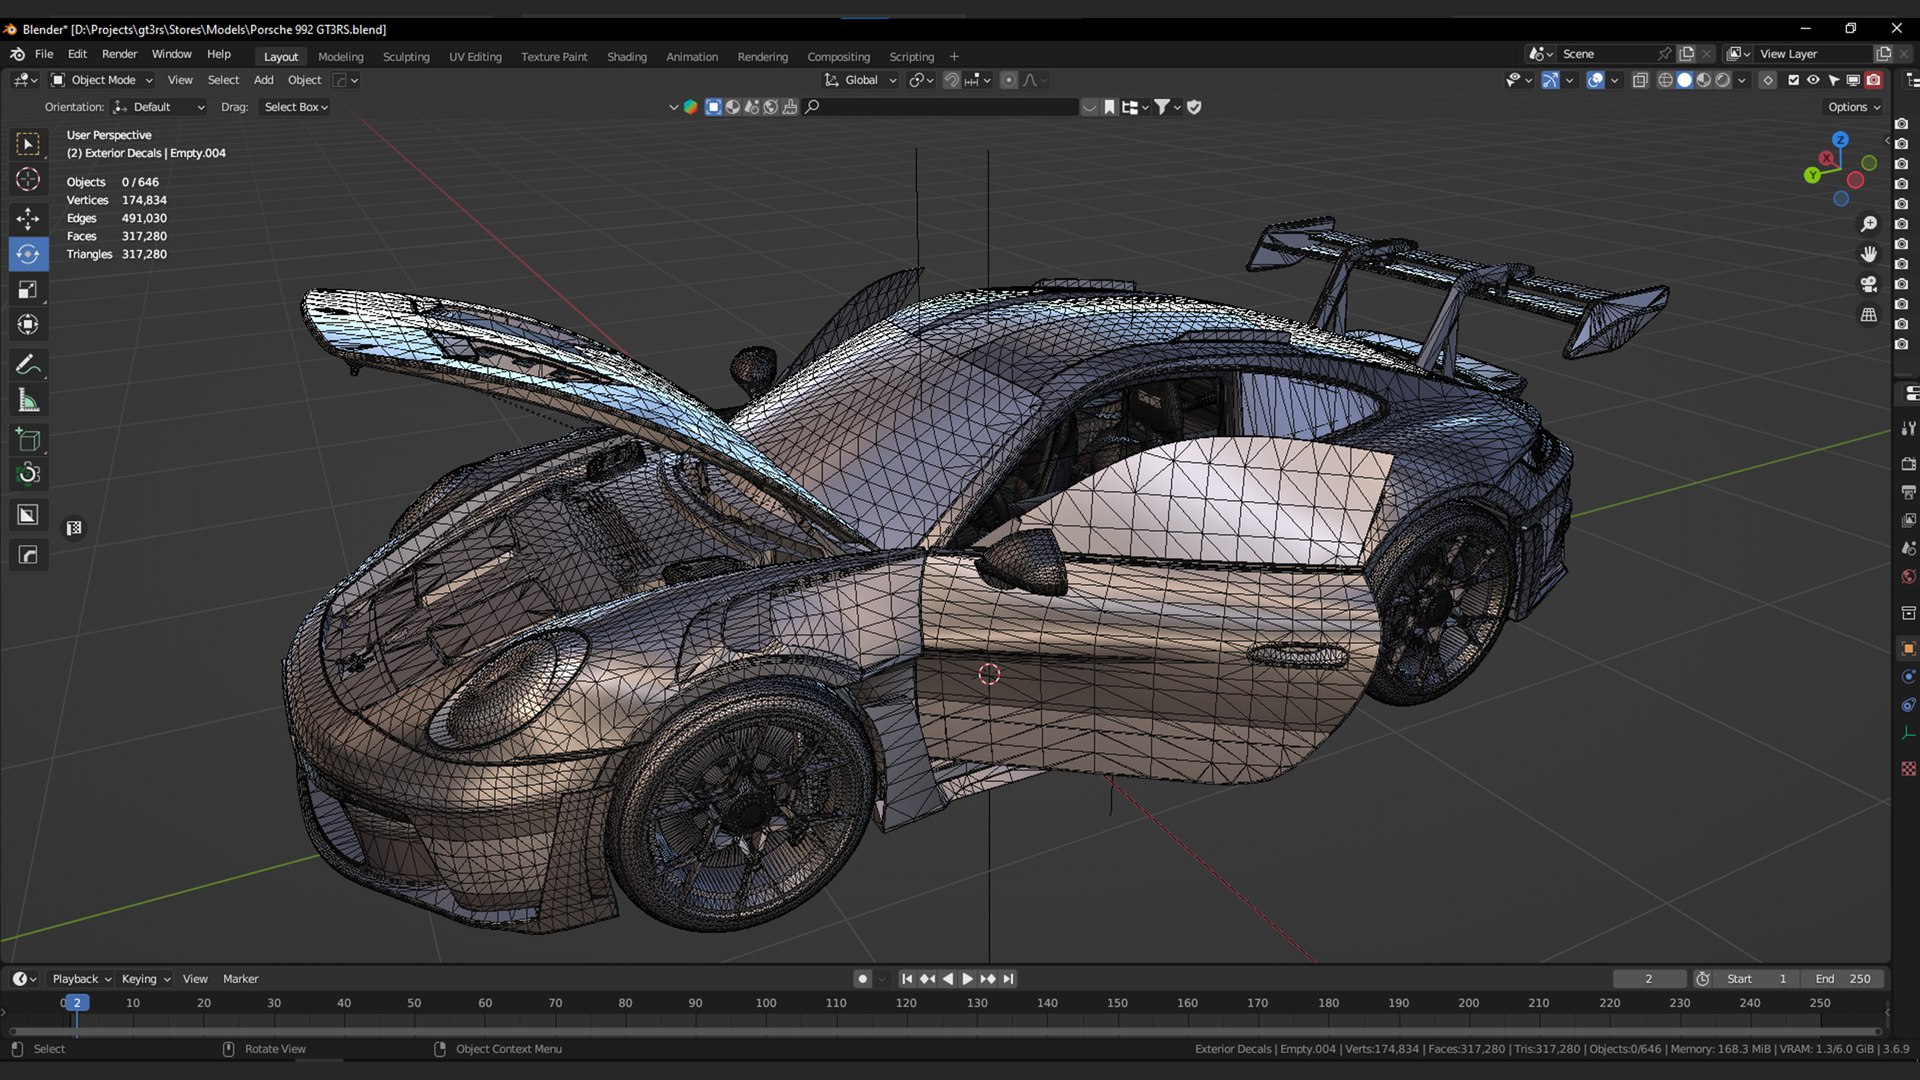Switch to rendered viewport shading
Viewport: 1920px width, 1080px height.
(1723, 80)
